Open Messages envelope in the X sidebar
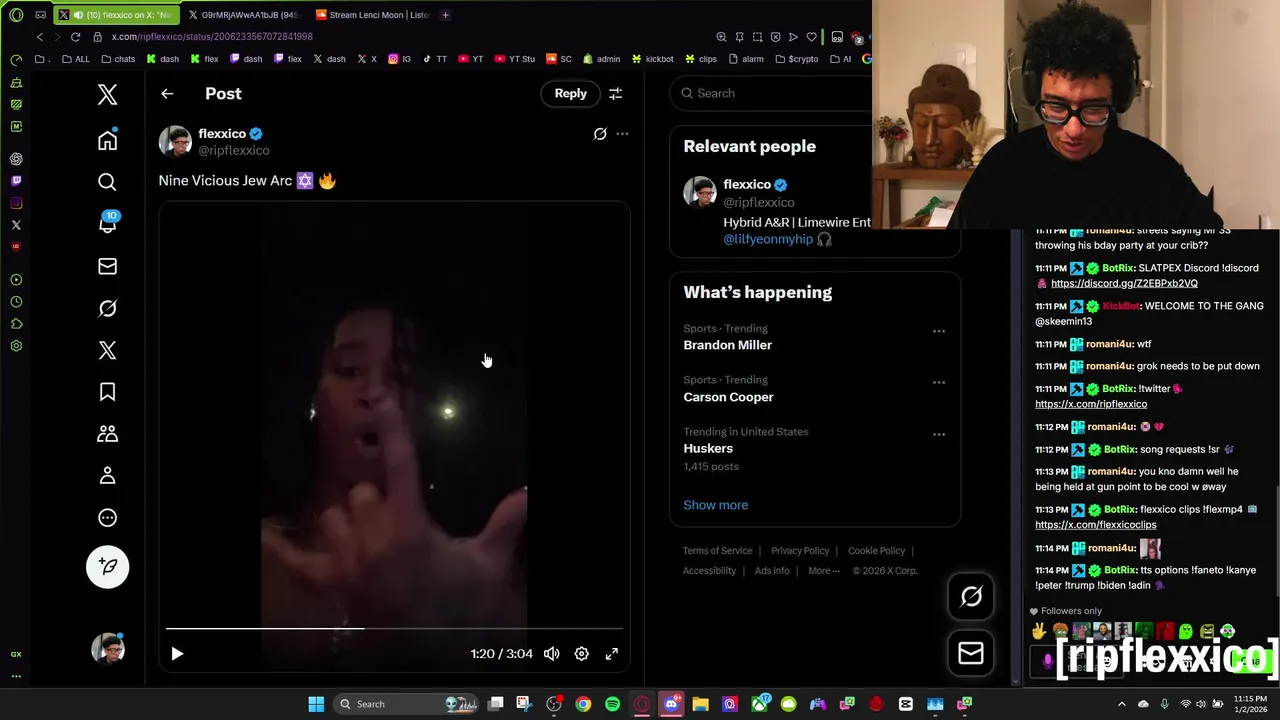The width and height of the screenshot is (1280, 720). tap(107, 266)
